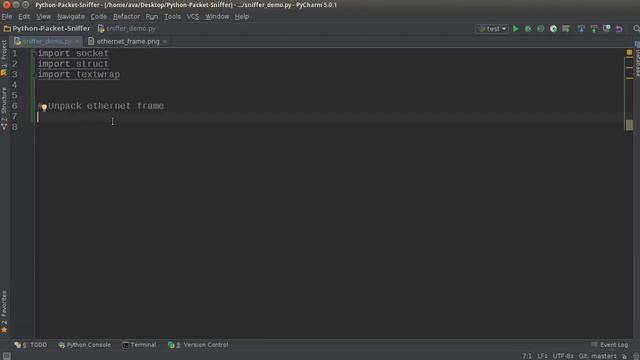
Task: Open the test run configuration dropdown
Action: tap(492, 29)
